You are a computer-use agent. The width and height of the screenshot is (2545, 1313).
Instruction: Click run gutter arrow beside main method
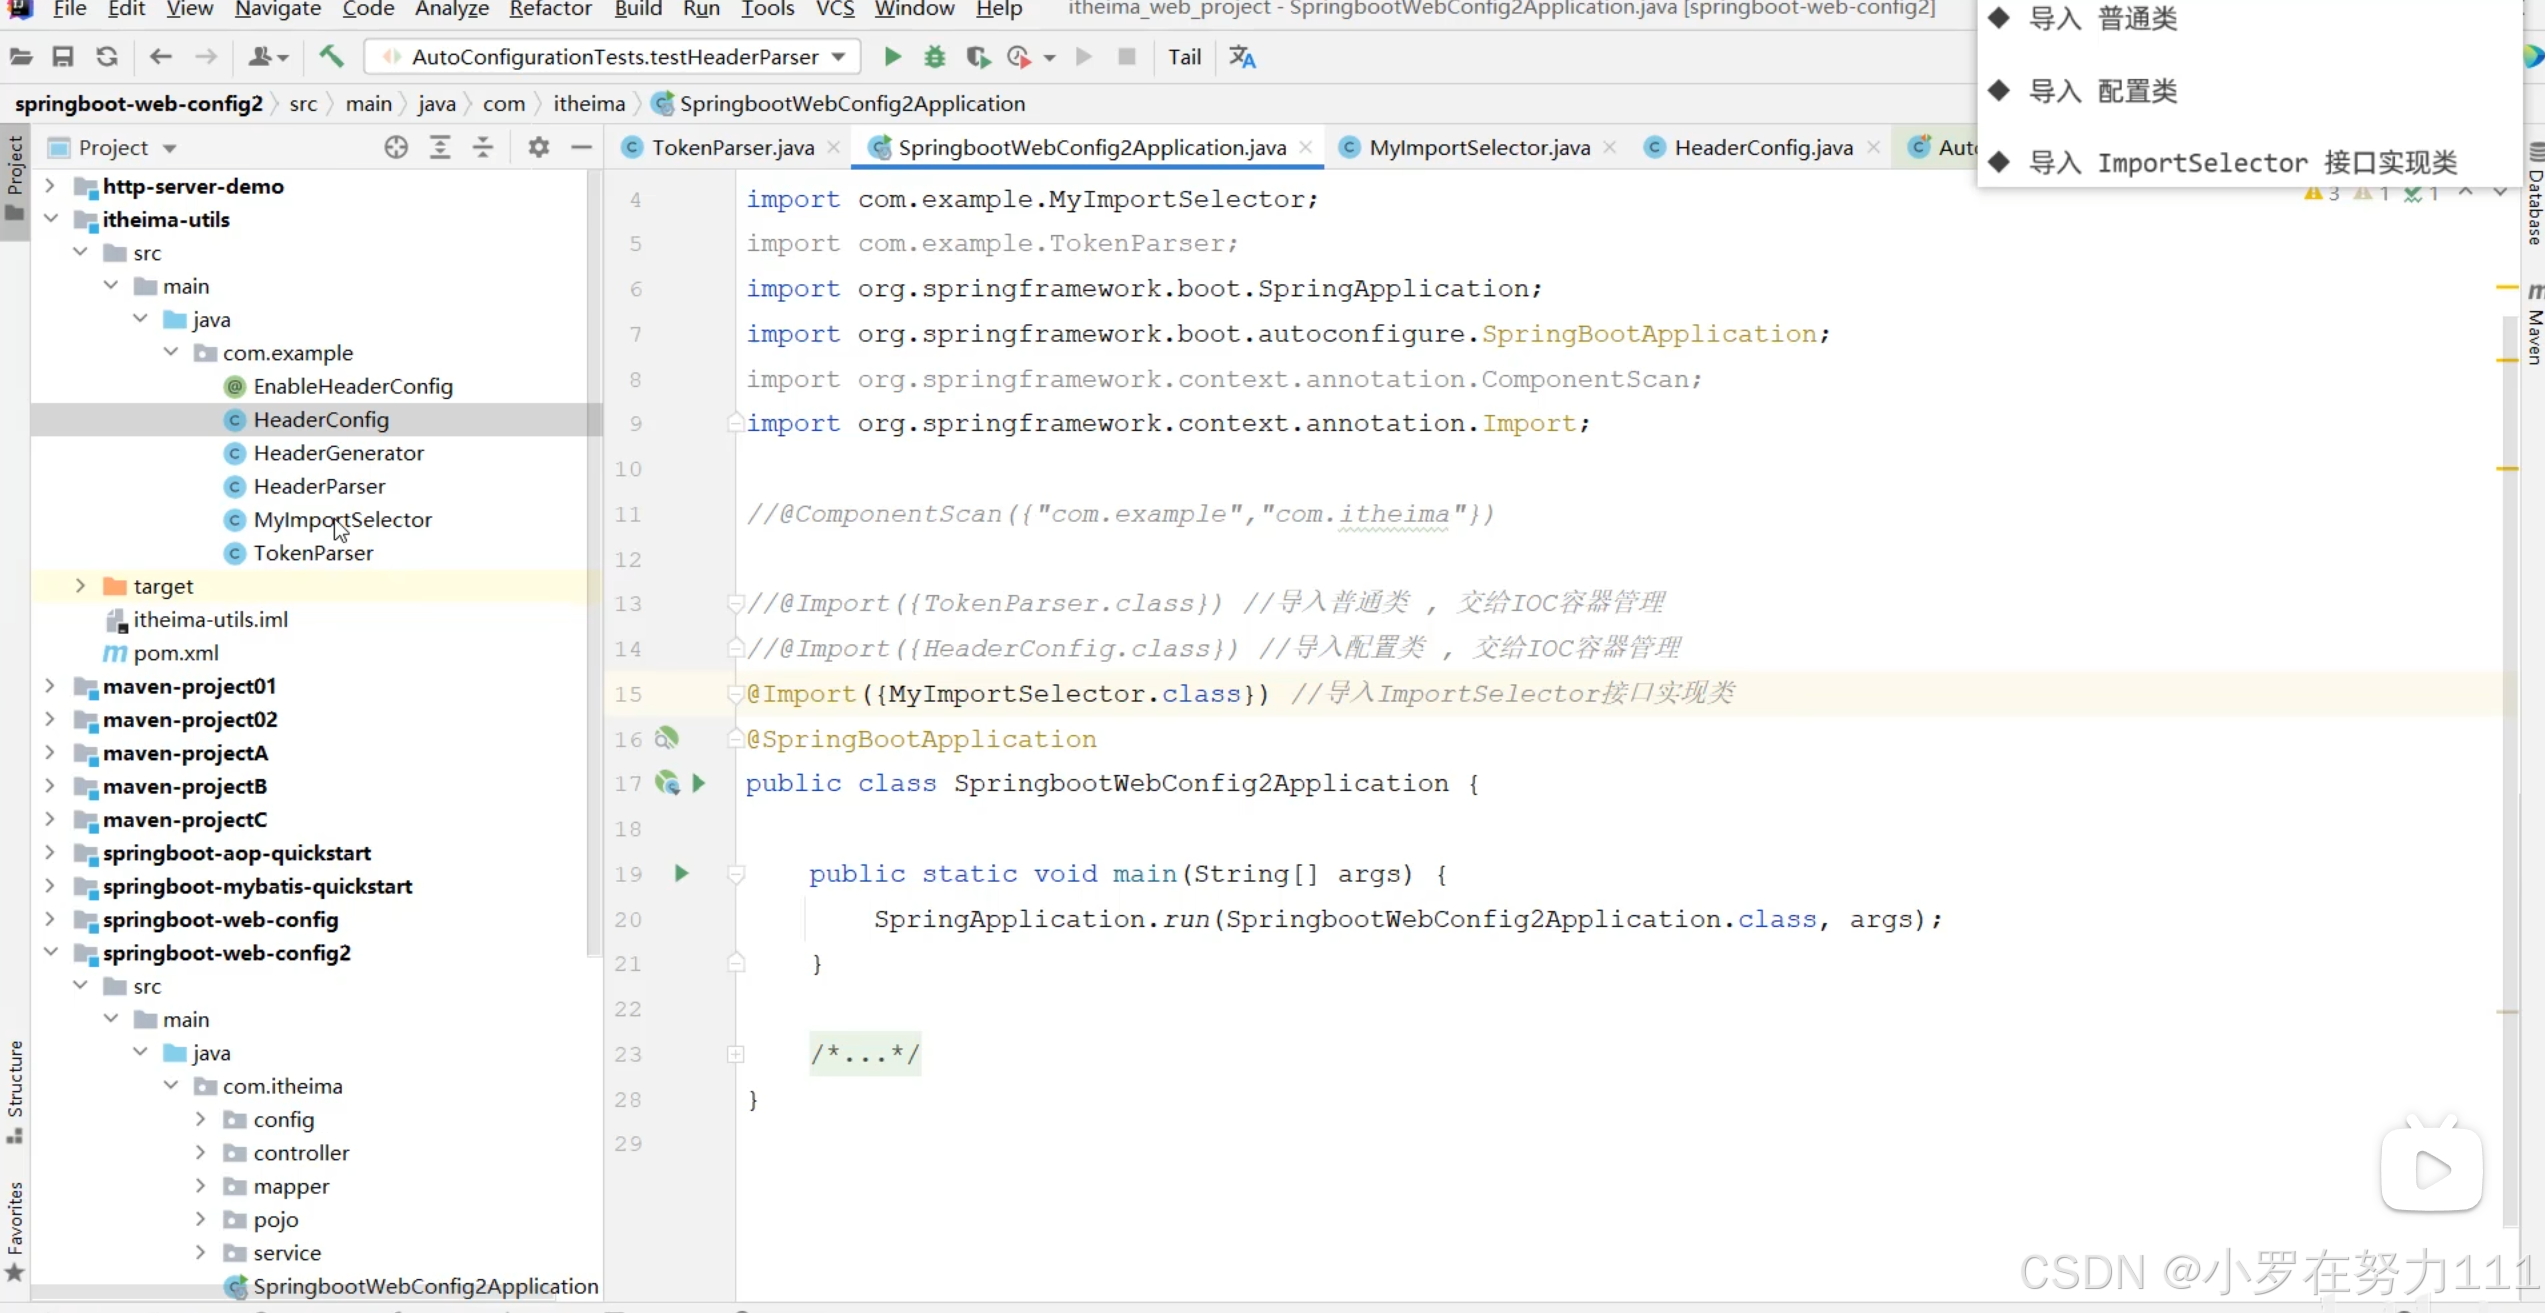(x=681, y=873)
